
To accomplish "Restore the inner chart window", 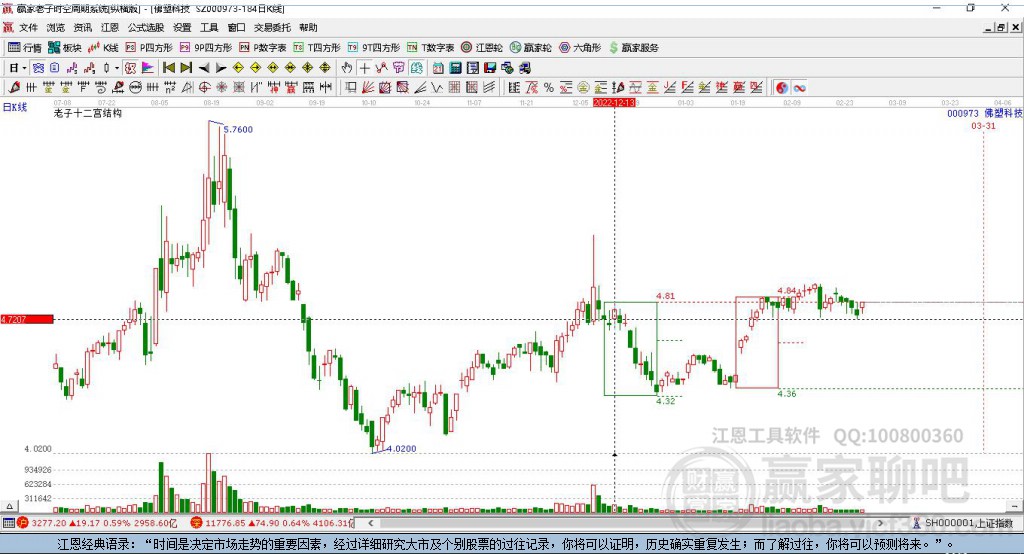I will pos(1001,27).
